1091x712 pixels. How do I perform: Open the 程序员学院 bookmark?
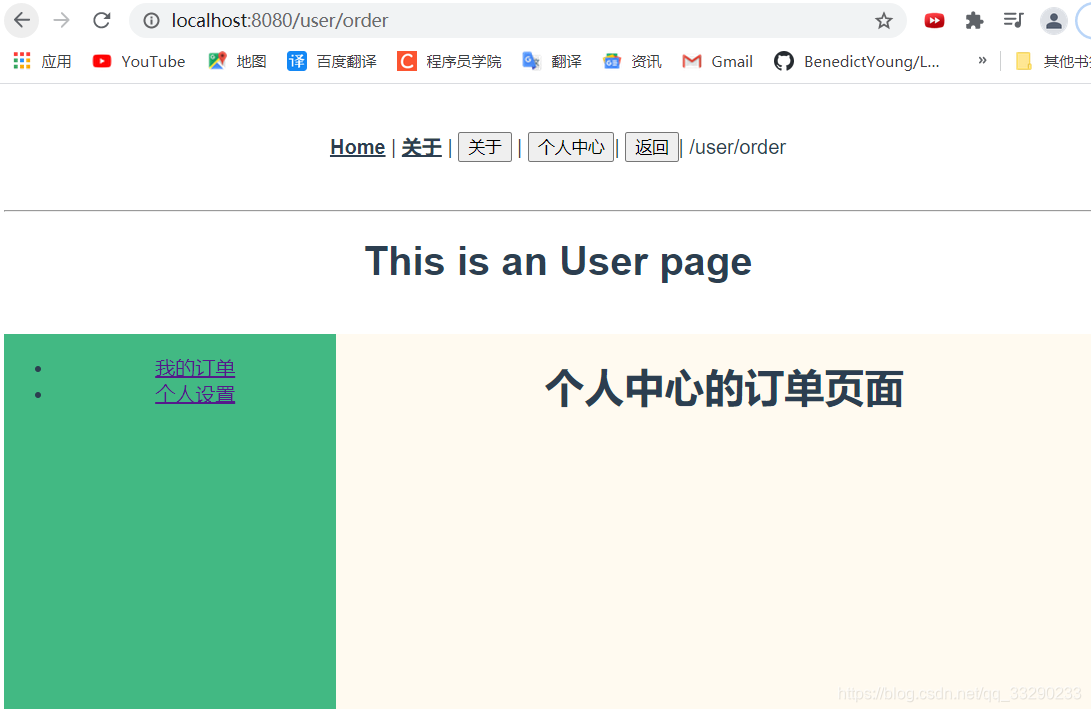(449, 61)
